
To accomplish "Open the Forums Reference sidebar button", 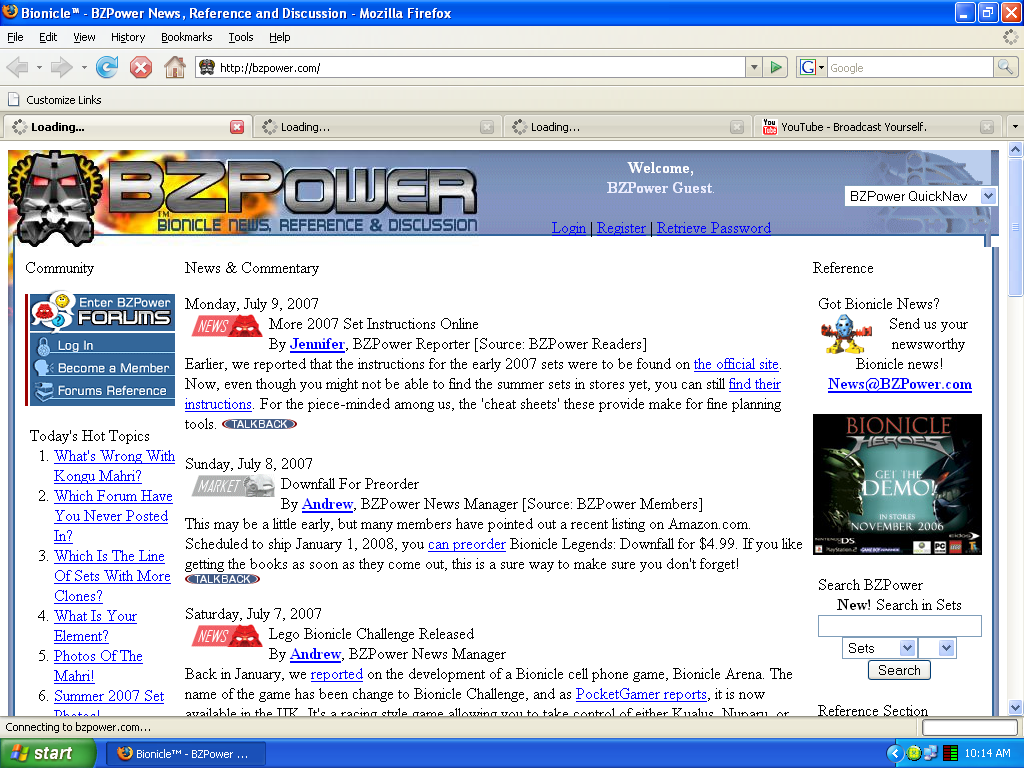I will (x=102, y=391).
